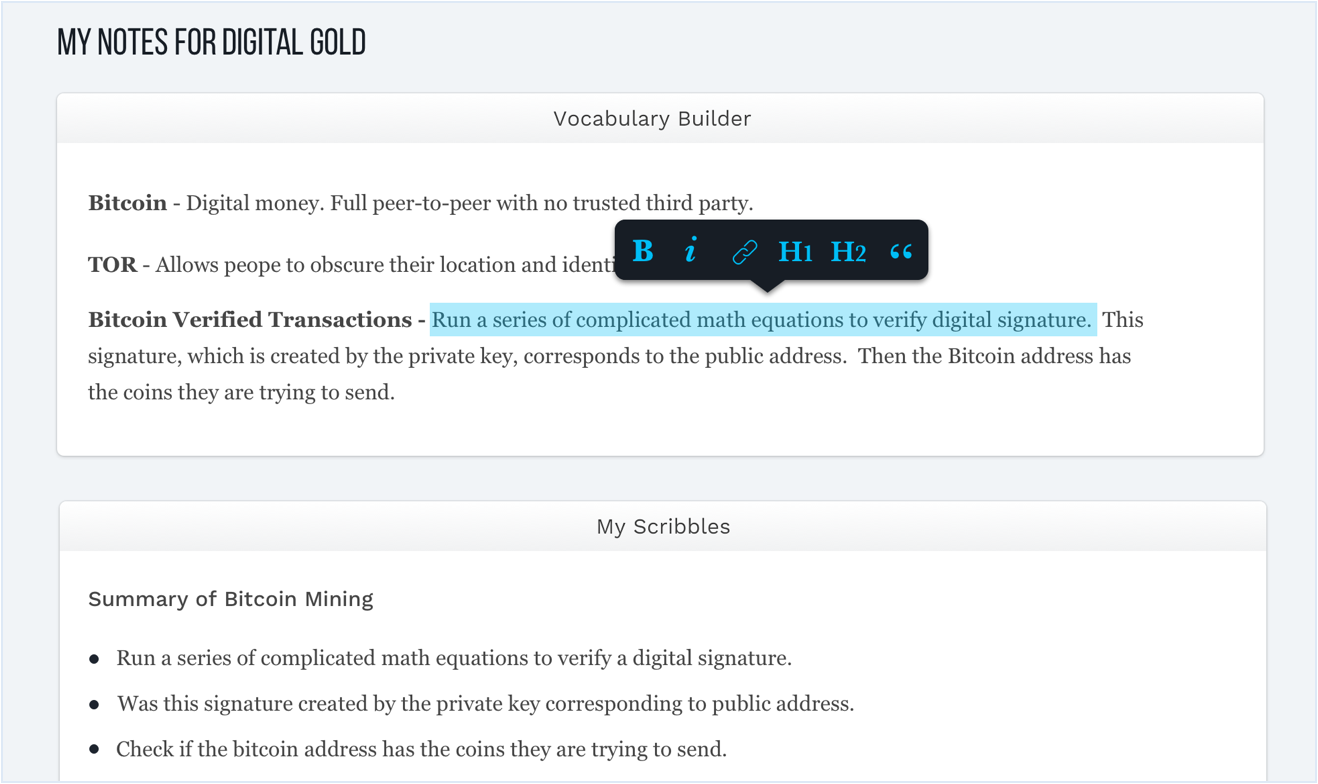Viewport: 1318px width, 784px height.
Task: Click the bullet about private key and public address
Action: click(485, 704)
